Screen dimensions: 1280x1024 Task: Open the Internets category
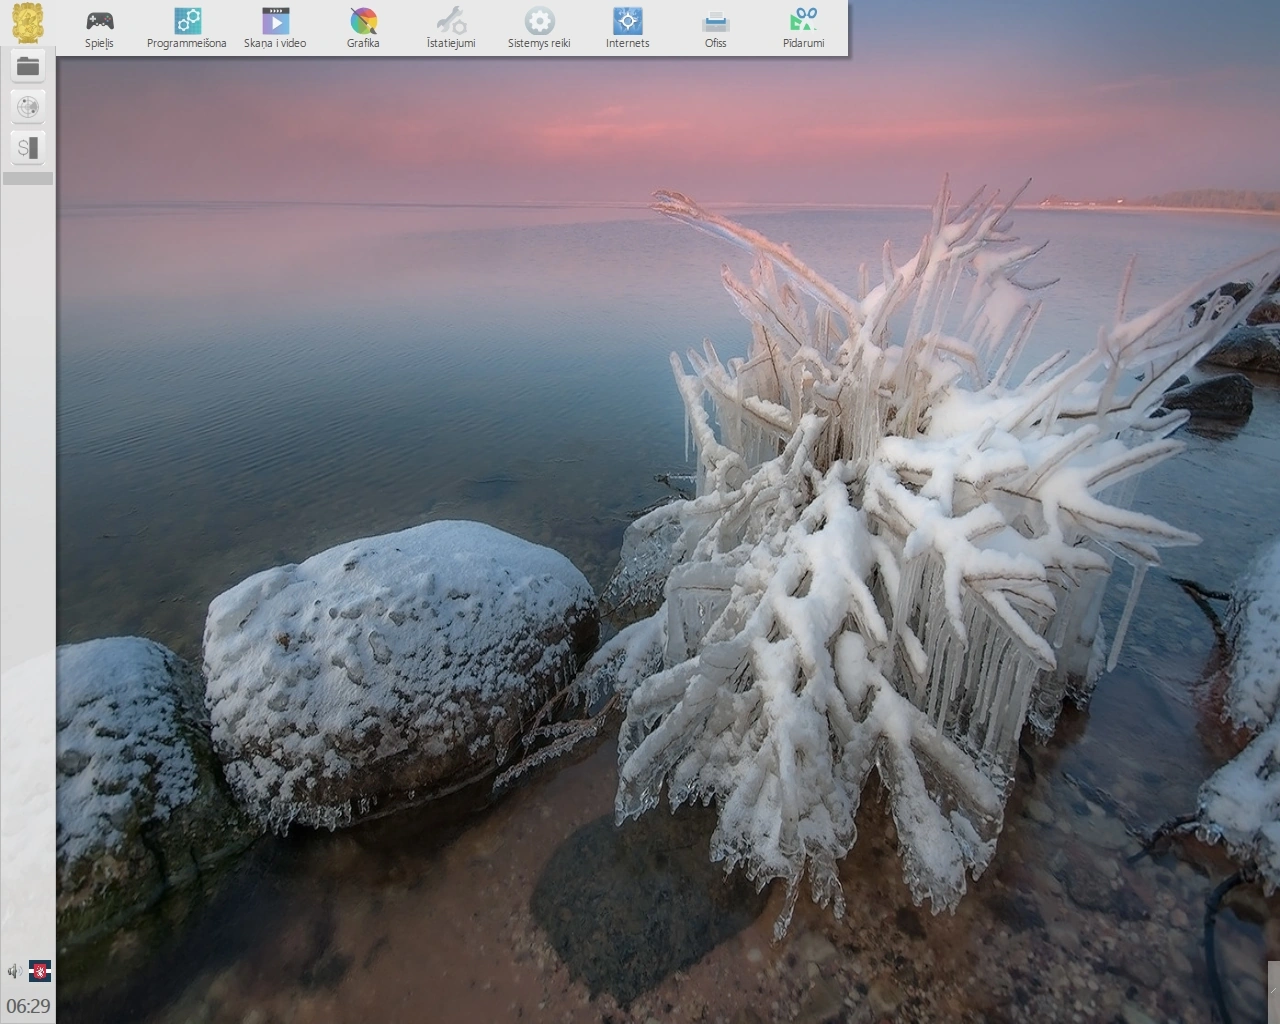[627, 28]
